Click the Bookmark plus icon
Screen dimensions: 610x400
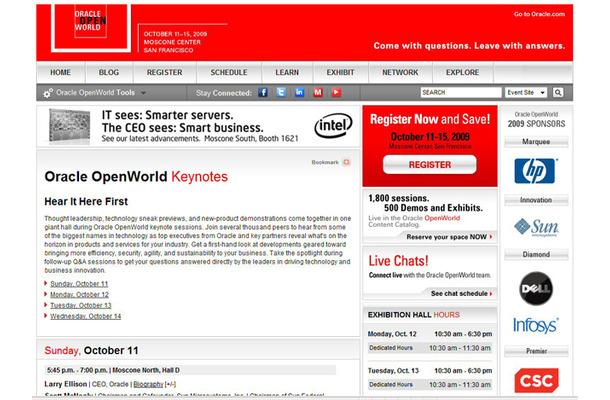pyautogui.click(x=346, y=162)
